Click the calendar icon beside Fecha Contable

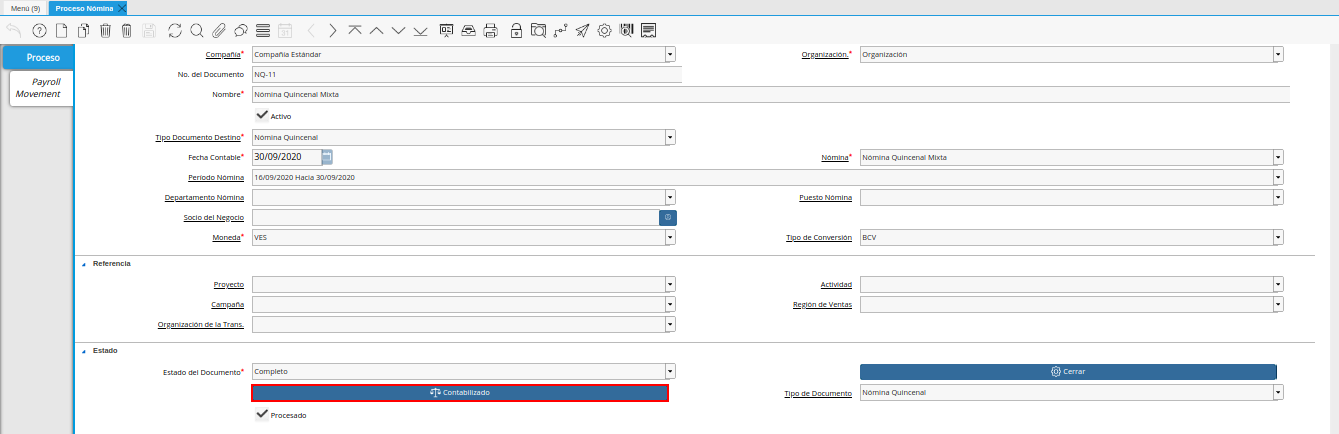point(327,157)
